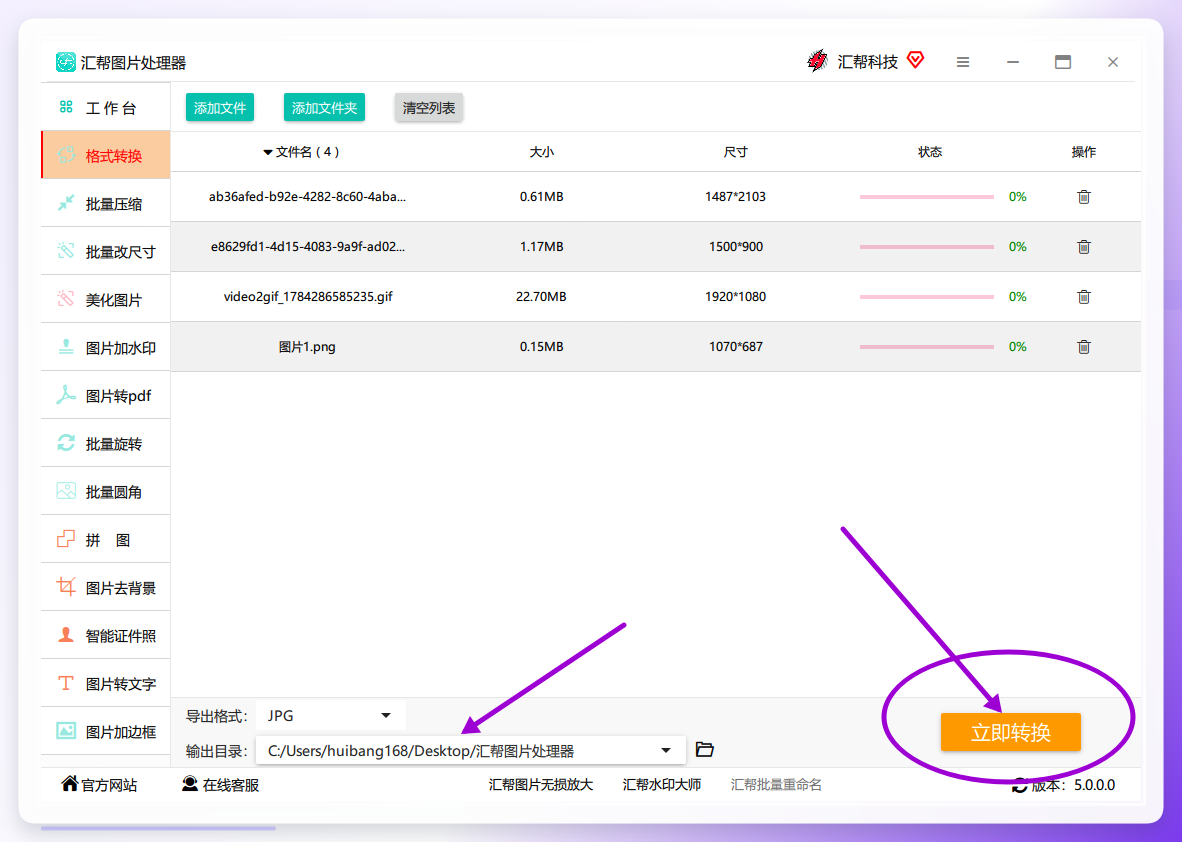The width and height of the screenshot is (1182, 842).
Task: Open 官方网站 link in footer
Action: click(99, 785)
